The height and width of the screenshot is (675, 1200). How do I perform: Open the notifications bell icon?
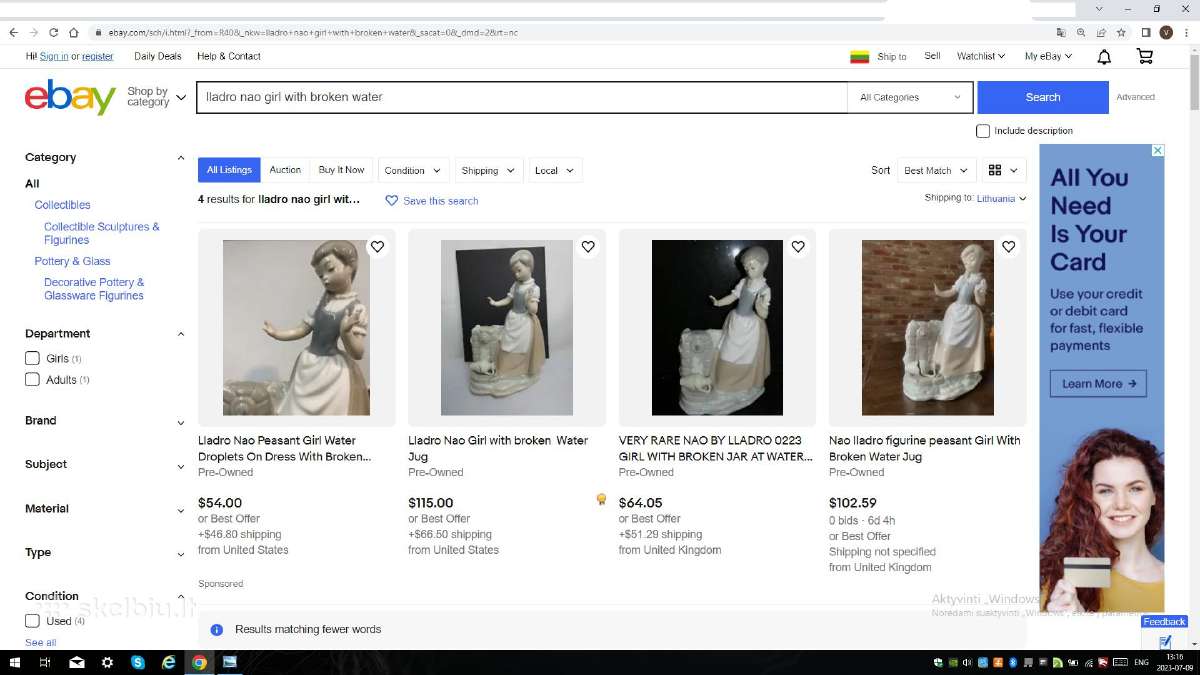coord(1104,57)
